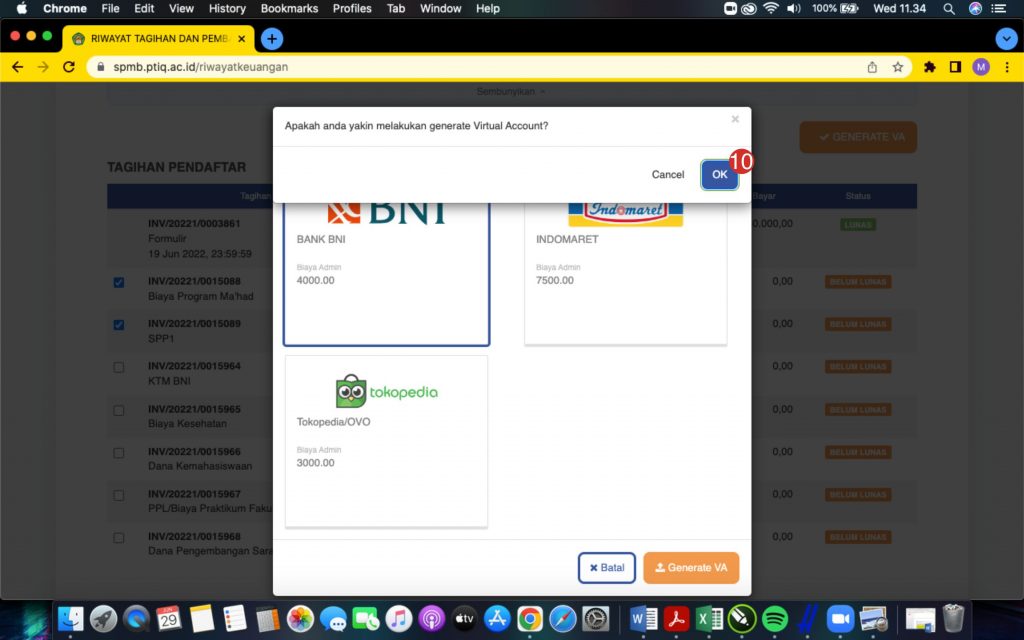Open the volume control in the menu bar
Image resolution: width=1024 pixels, height=640 pixels.
pos(793,8)
